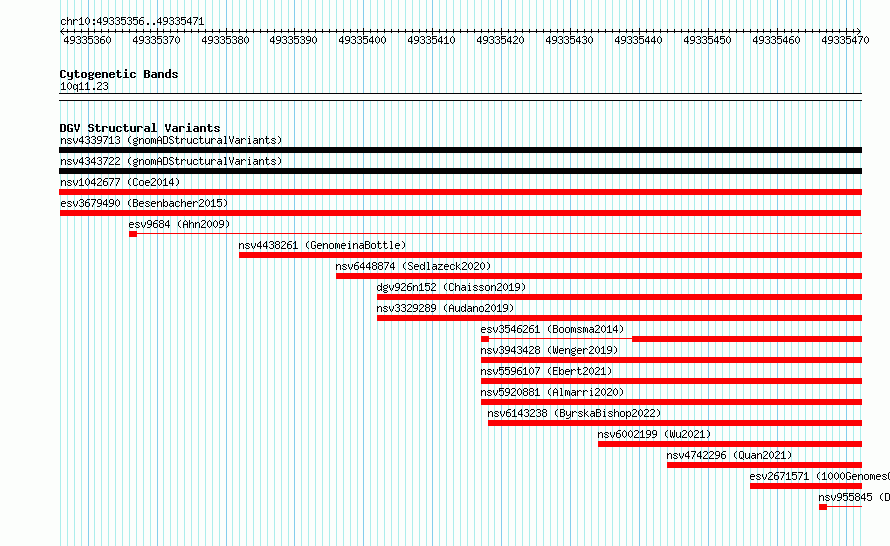
Task: Click the black bar under nsv4343722
Action: [460, 171]
